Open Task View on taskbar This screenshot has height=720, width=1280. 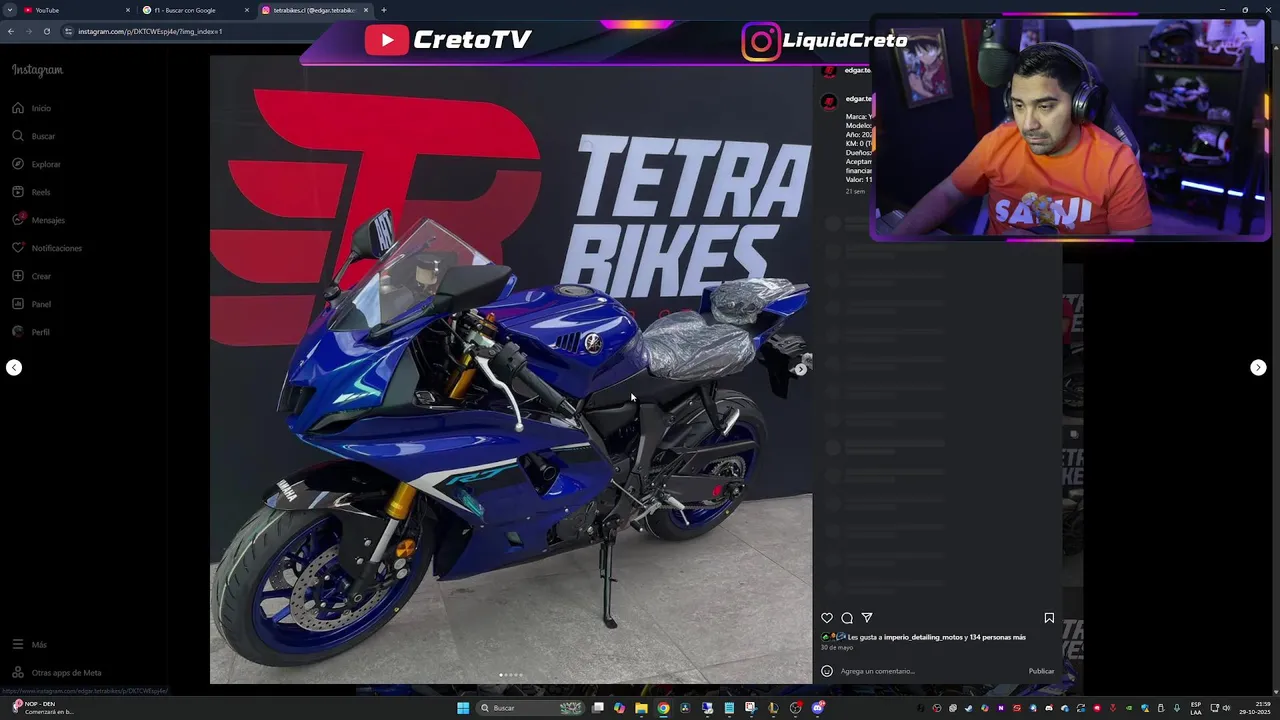click(x=598, y=708)
